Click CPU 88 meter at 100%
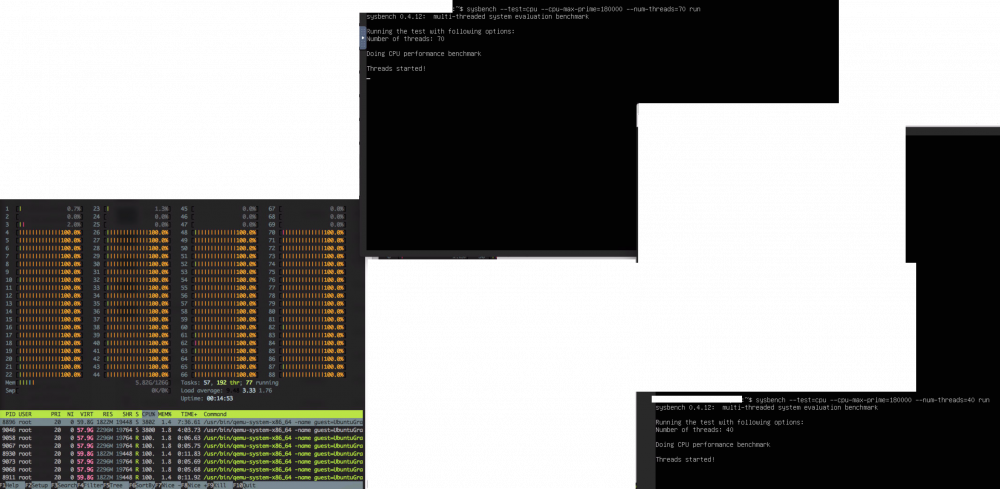This screenshot has width=1000, height=489. 307,375
